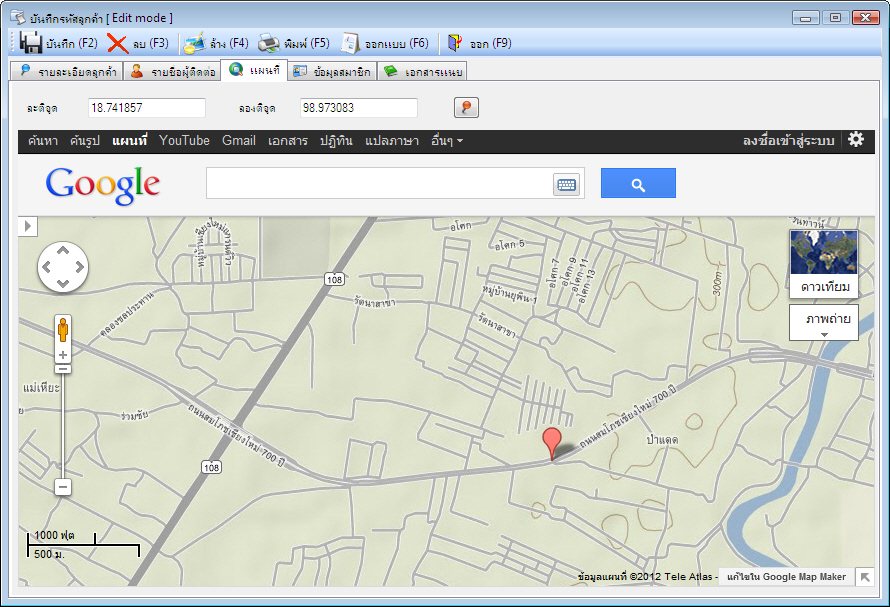Screen dimensions: 890x607
Task: Open the Design (F6) document icon
Action: point(350,44)
